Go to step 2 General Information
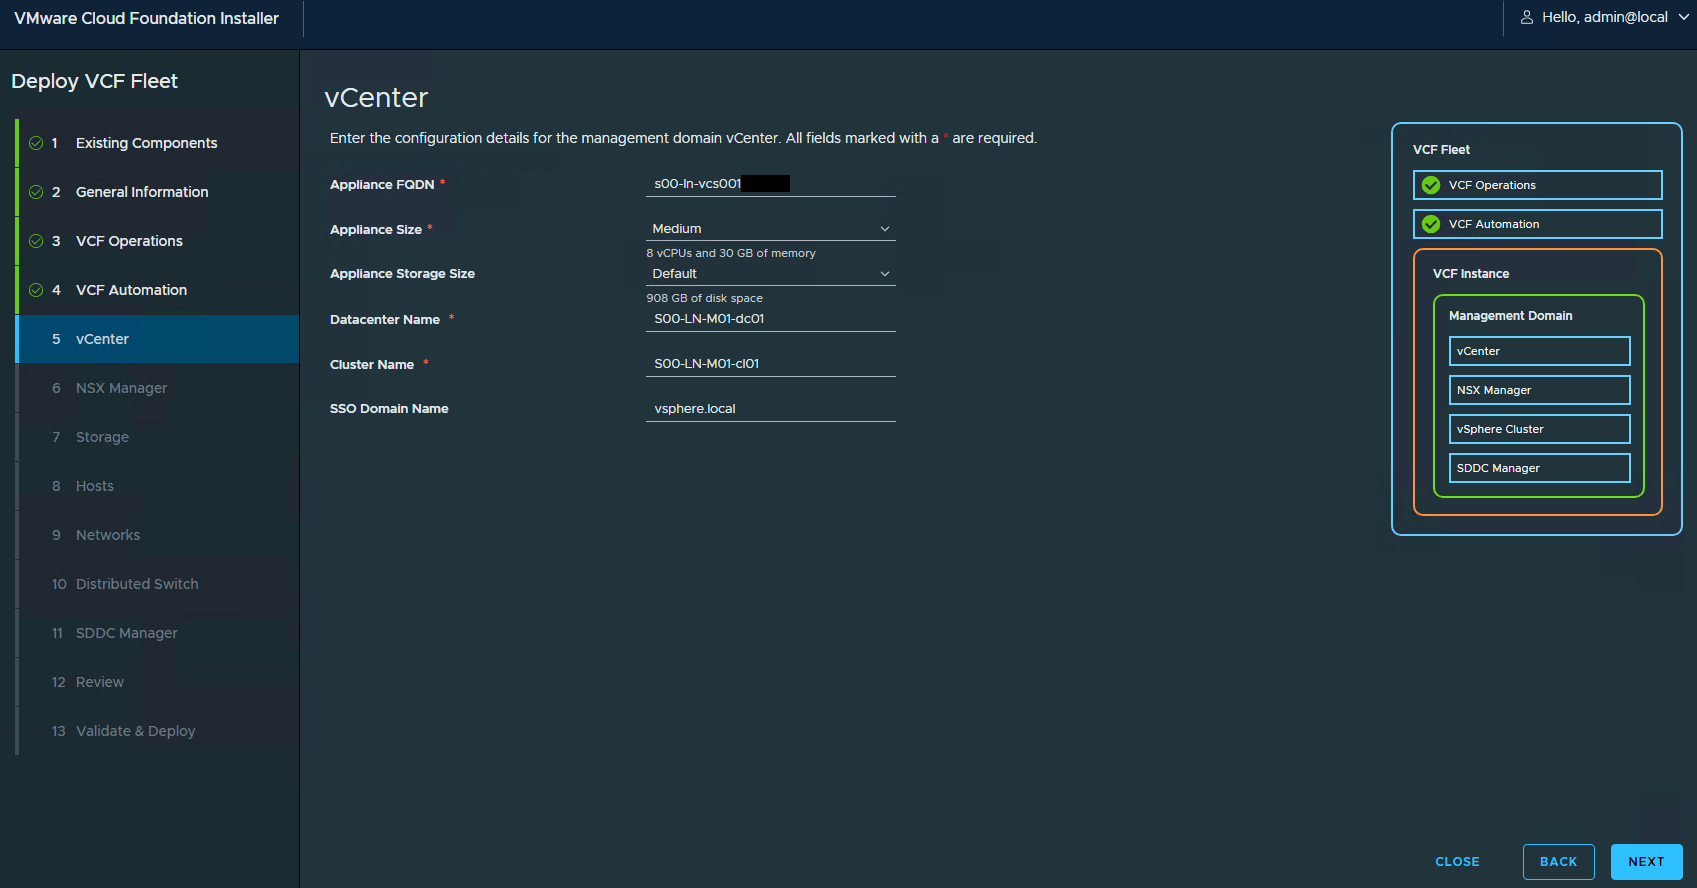The image size is (1697, 888). coord(157,192)
